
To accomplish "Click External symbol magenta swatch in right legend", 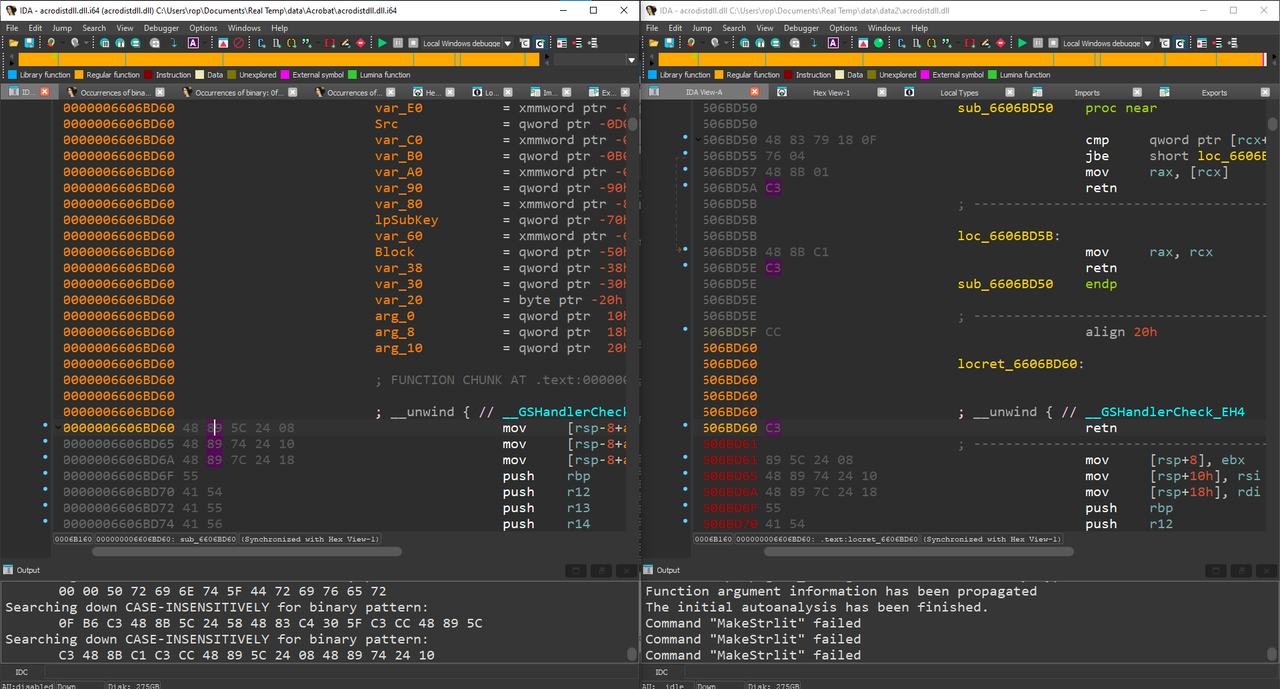I will (925, 75).
